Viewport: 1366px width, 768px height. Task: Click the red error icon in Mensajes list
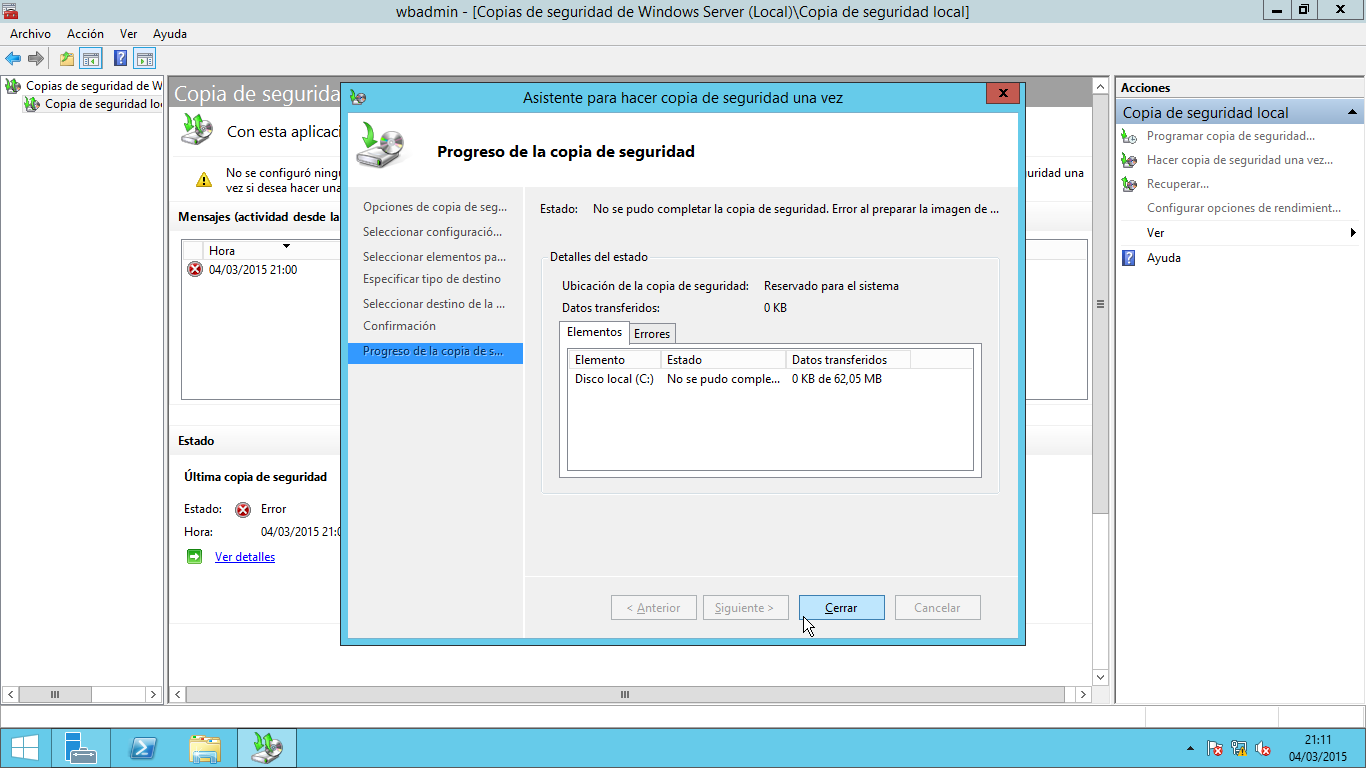click(x=195, y=269)
